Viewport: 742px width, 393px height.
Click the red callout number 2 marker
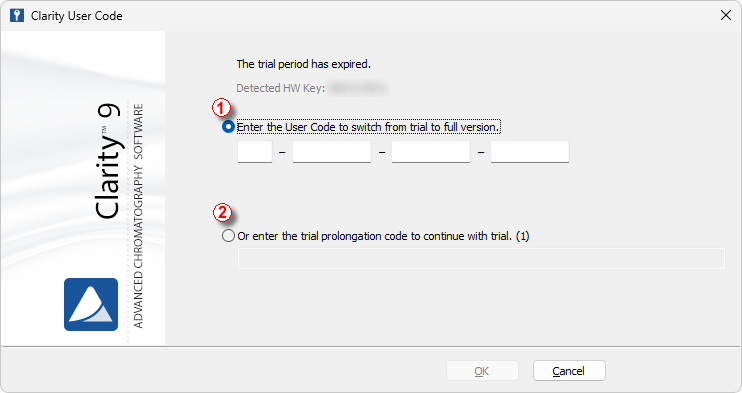(x=222, y=212)
